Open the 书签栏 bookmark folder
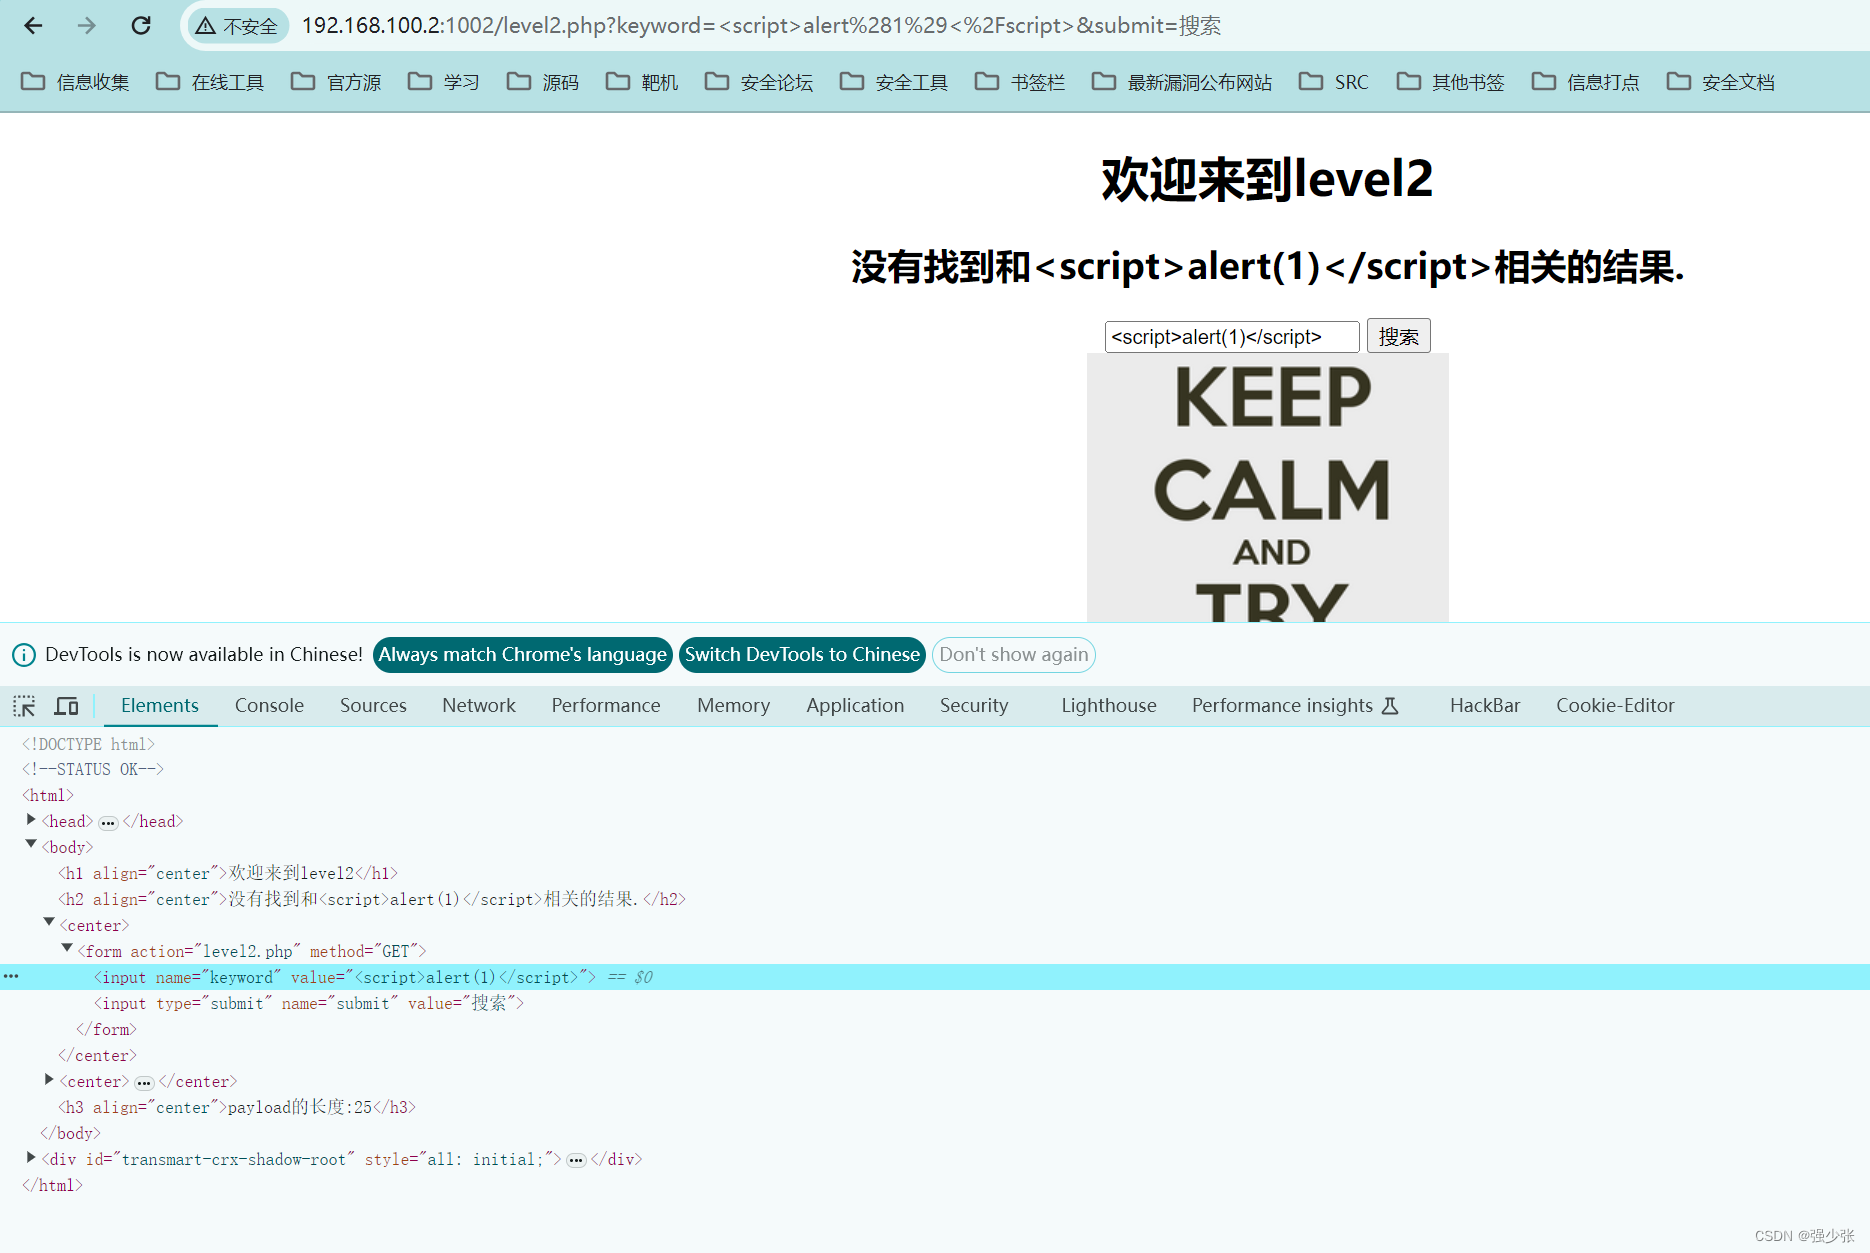Screen dimensions: 1870x1253 1020,82
